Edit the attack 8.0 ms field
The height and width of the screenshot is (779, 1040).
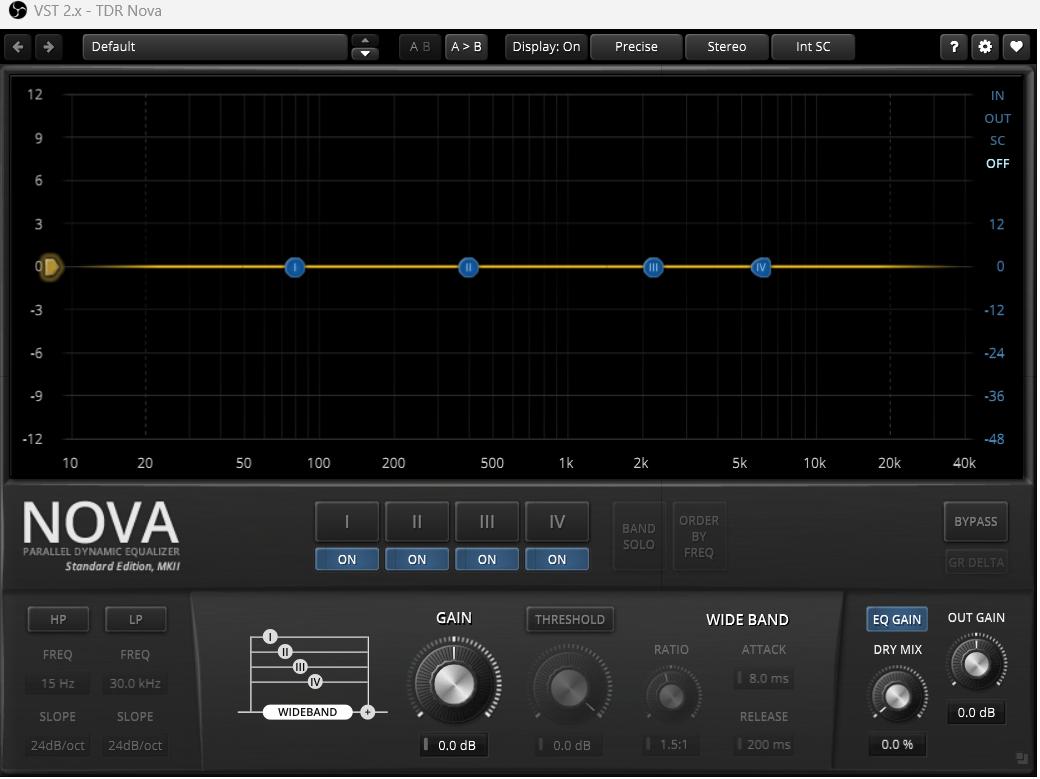[x=764, y=678]
